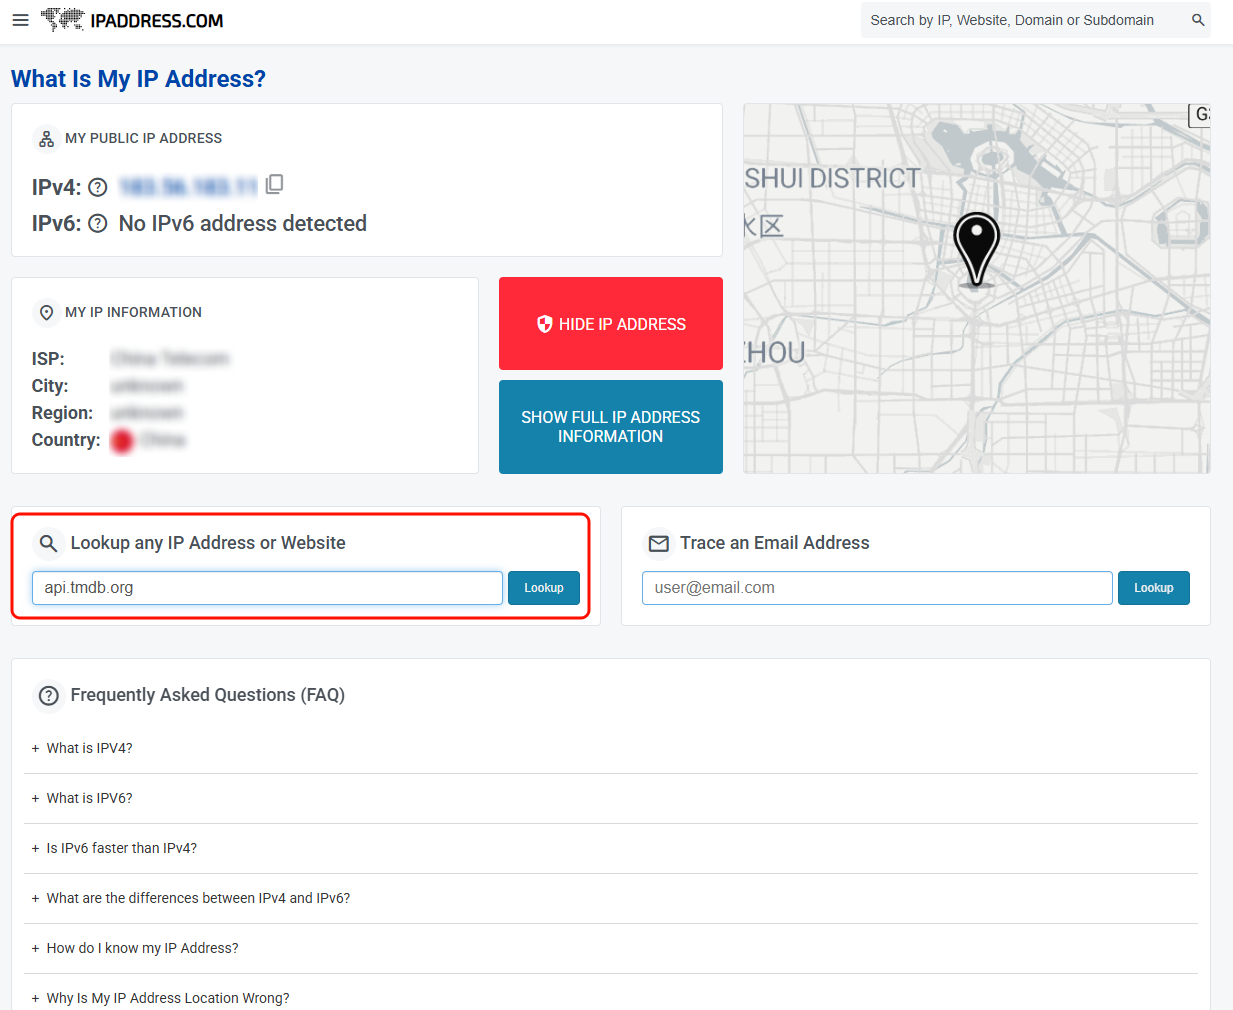Open the hamburger navigation menu
This screenshot has width=1233, height=1010.
click(20, 20)
